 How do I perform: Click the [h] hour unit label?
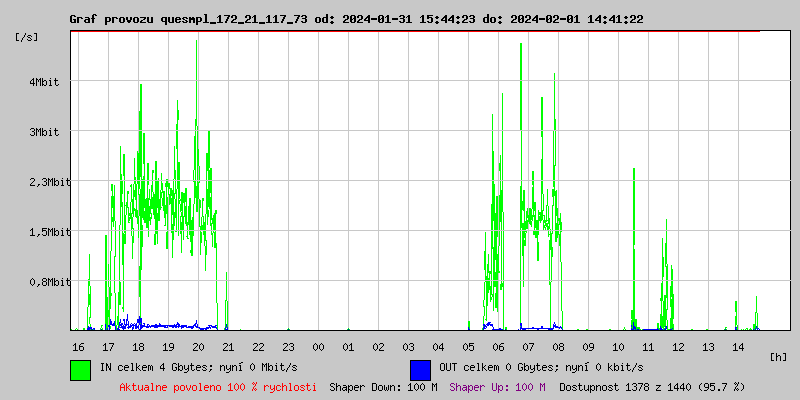(779, 356)
